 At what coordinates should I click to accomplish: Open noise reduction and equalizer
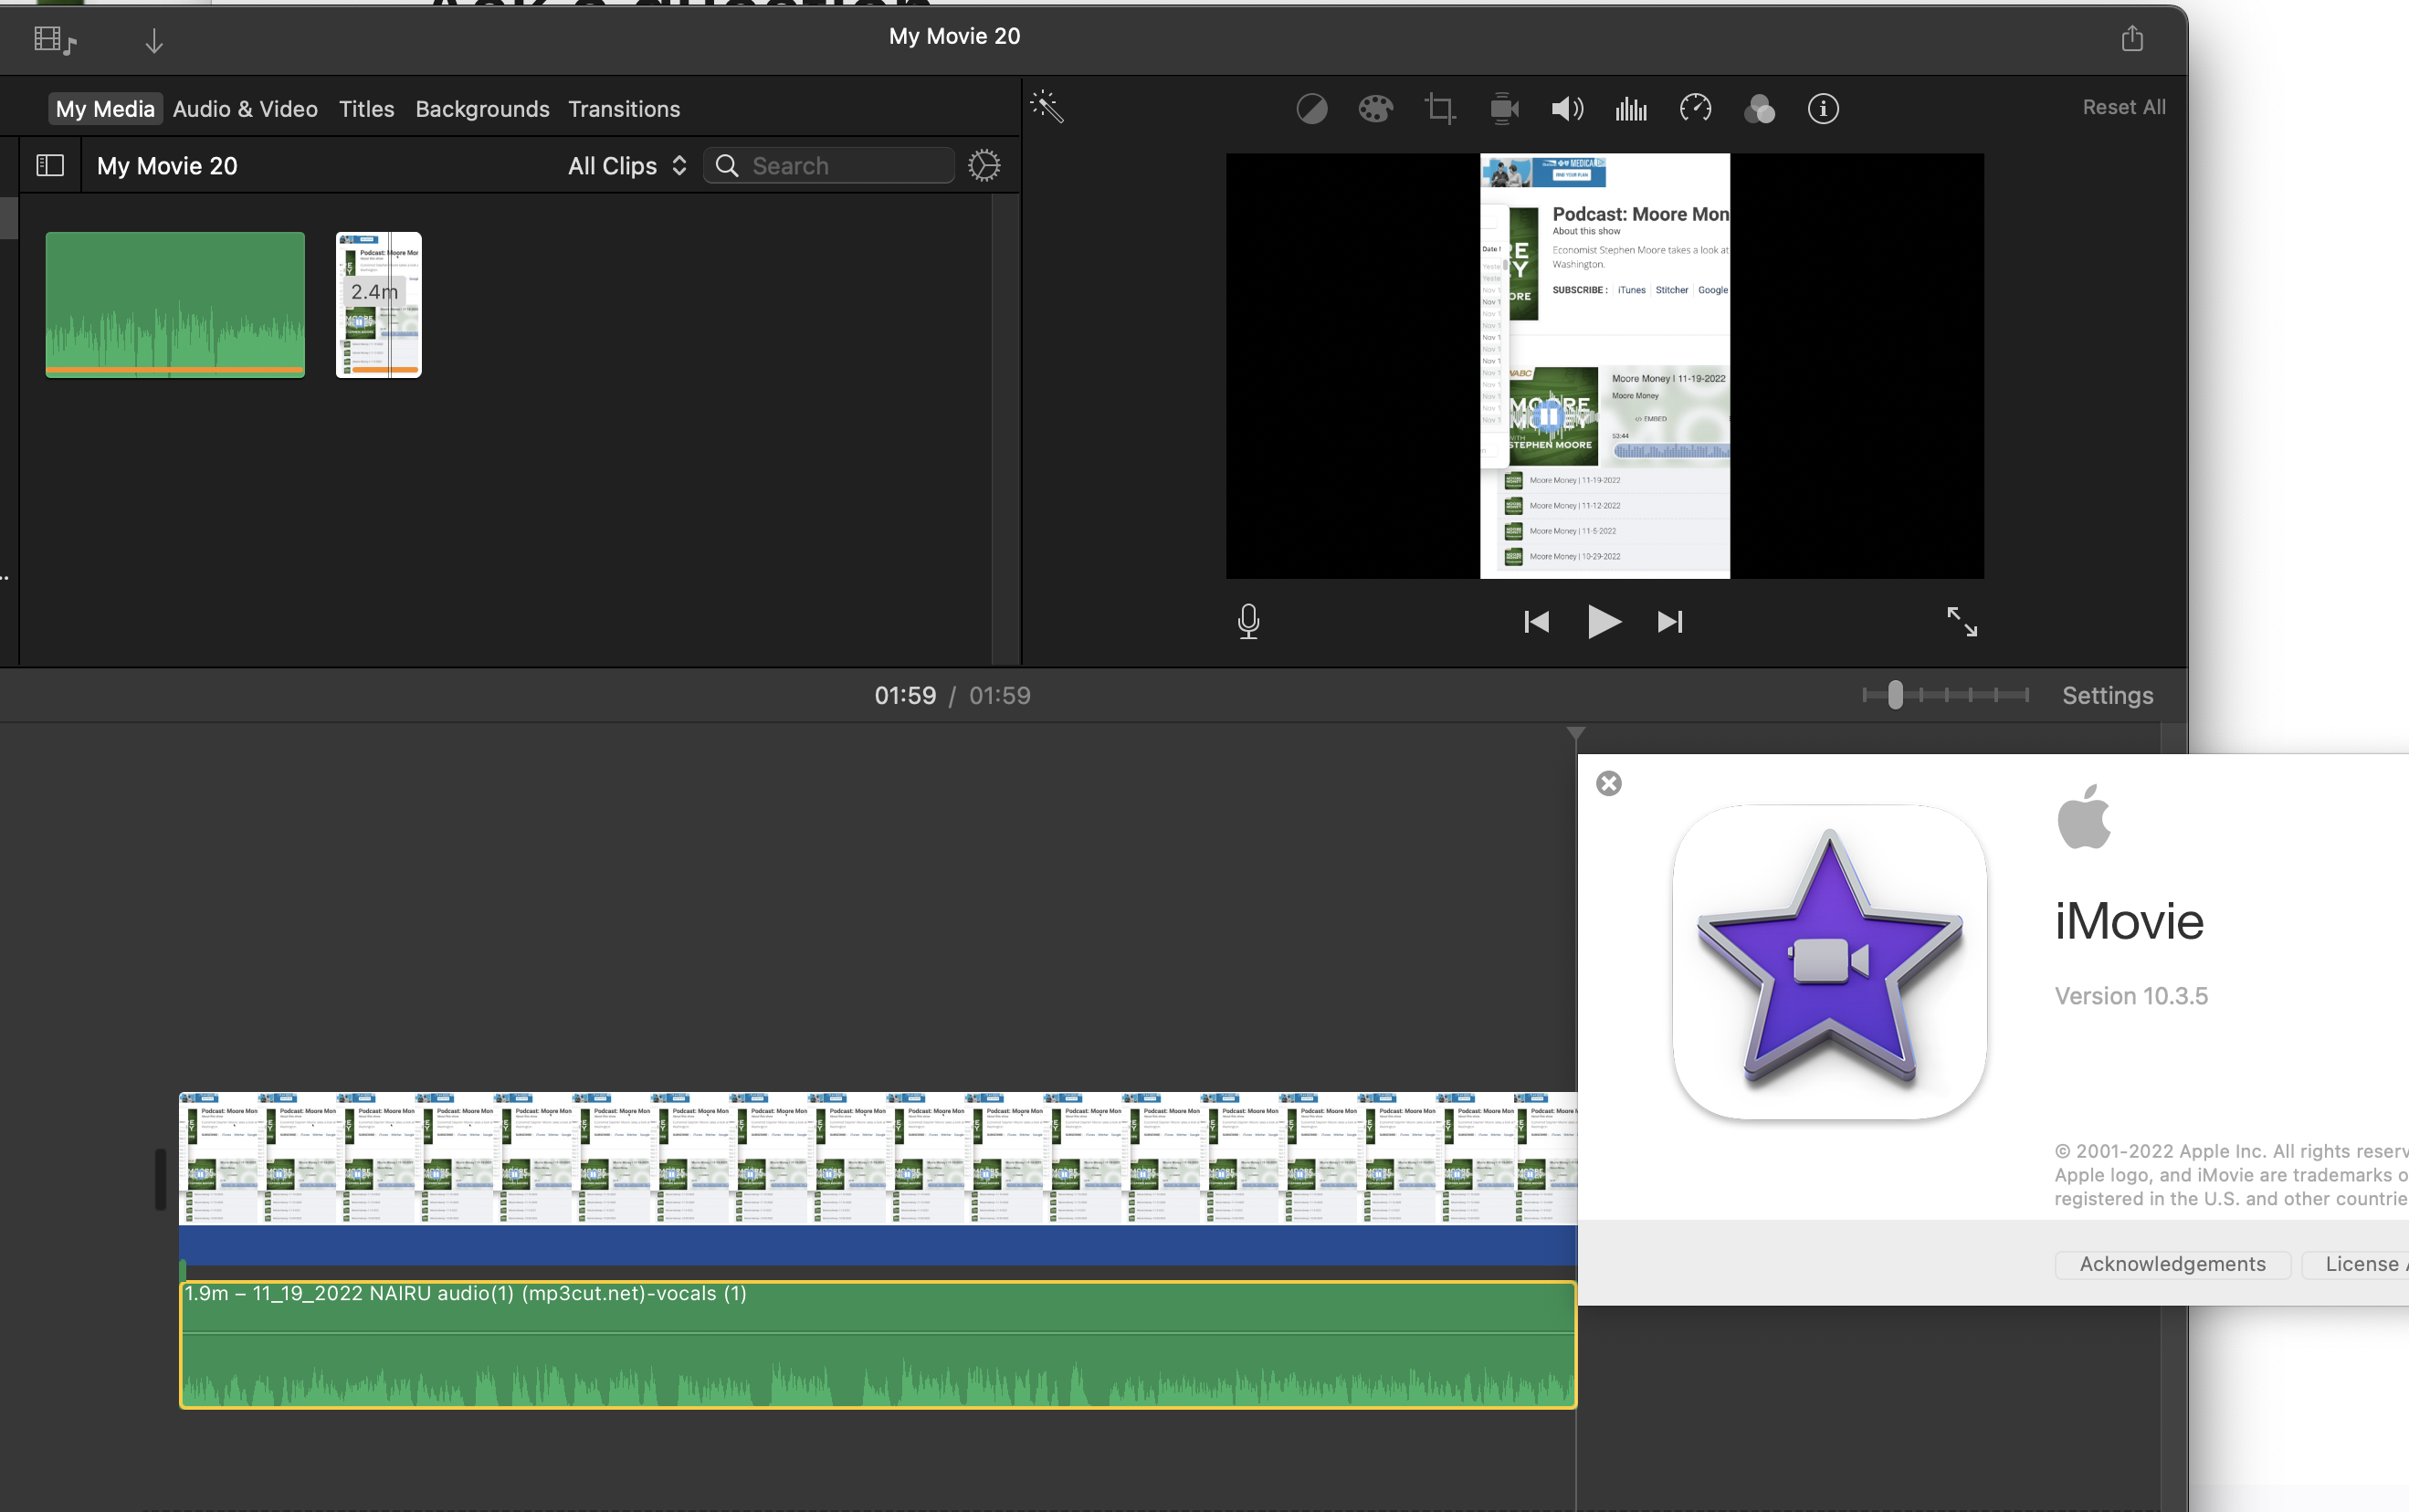[1631, 108]
